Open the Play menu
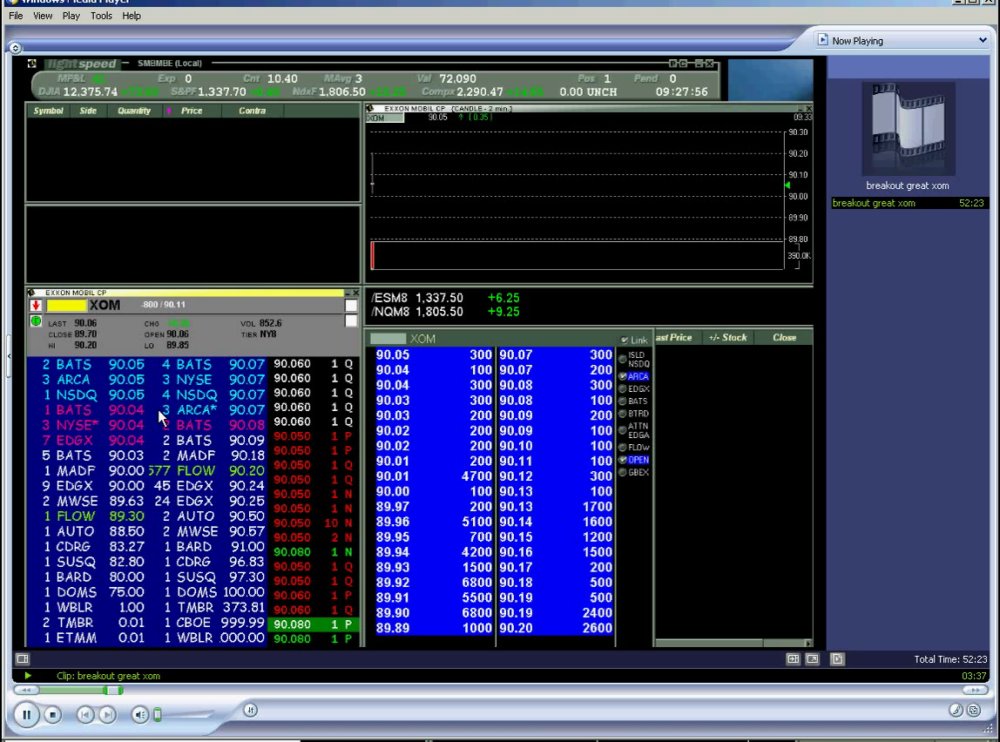The image size is (1000, 742). coord(71,15)
